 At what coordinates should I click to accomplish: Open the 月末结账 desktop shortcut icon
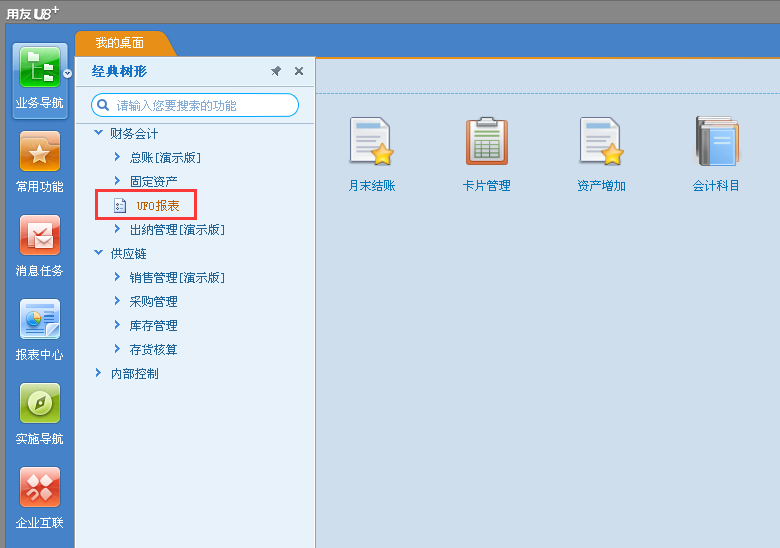(371, 141)
